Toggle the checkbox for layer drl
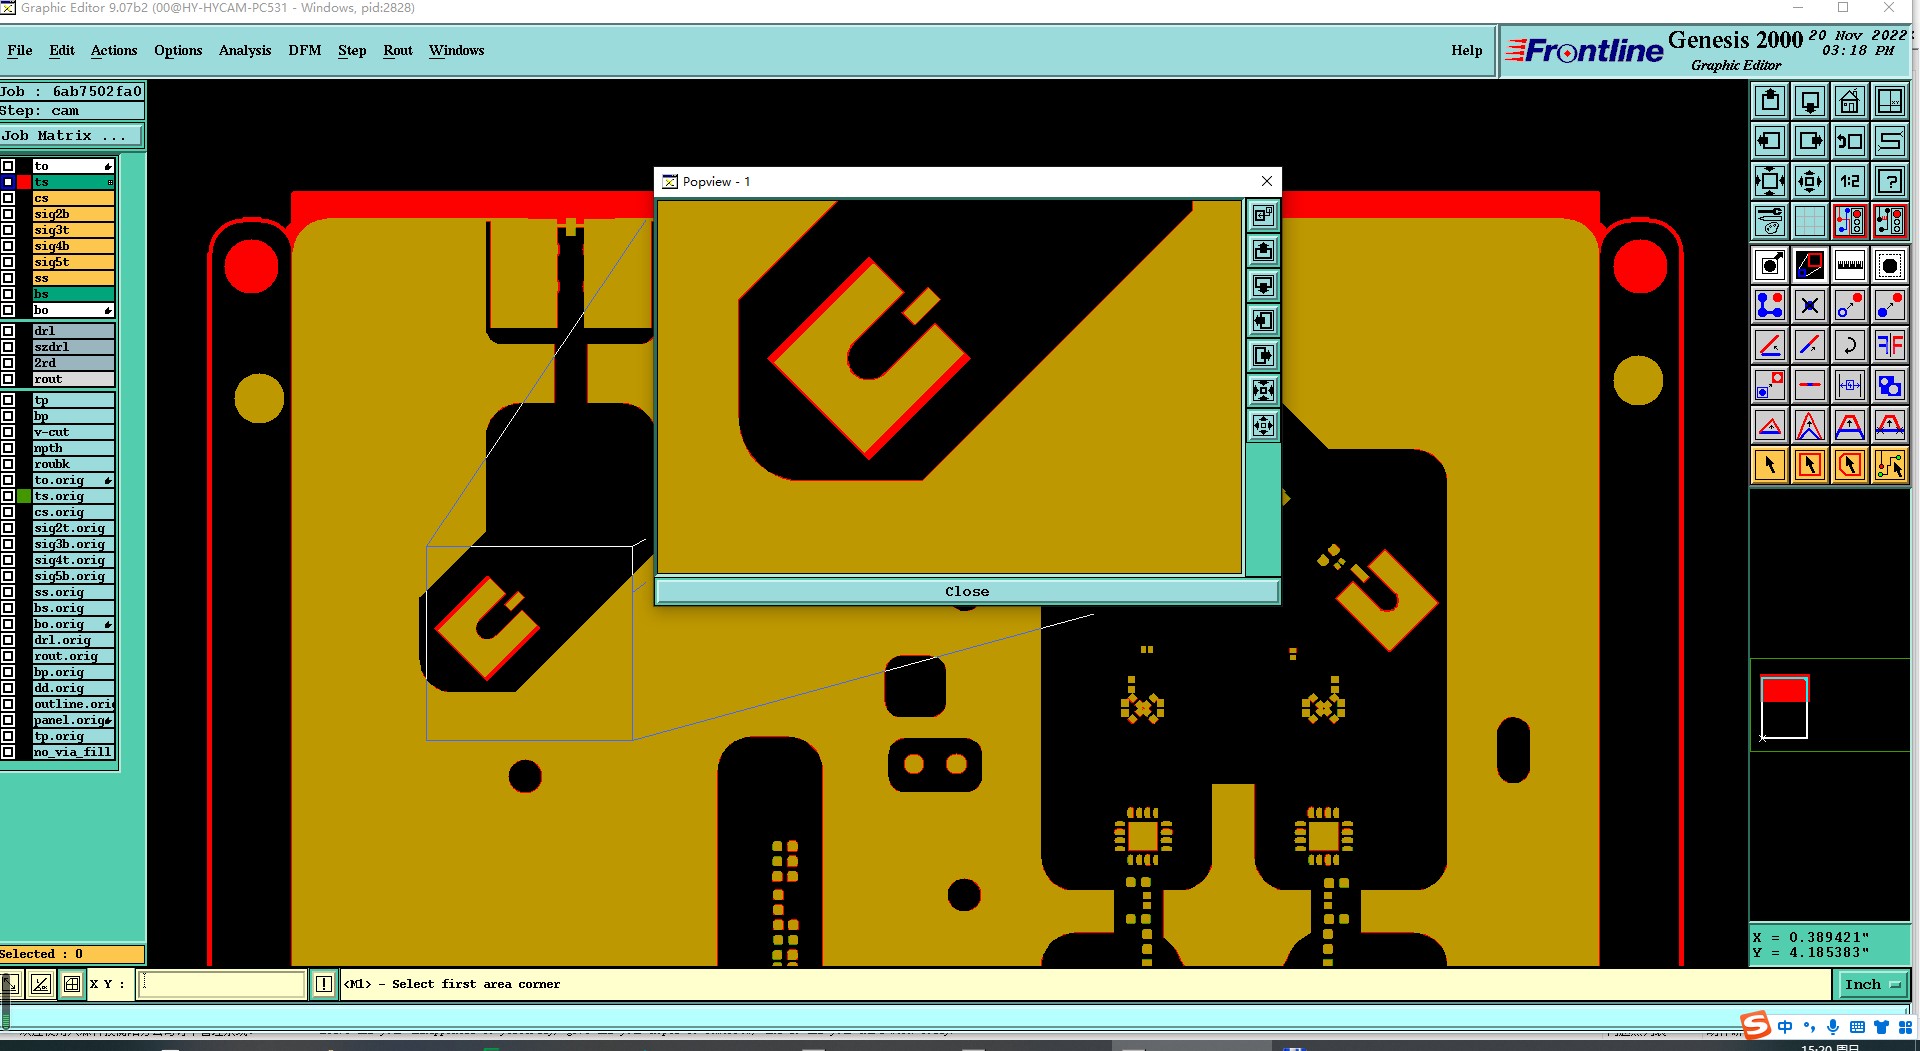Screen dimensions: 1920x1051 [8, 331]
